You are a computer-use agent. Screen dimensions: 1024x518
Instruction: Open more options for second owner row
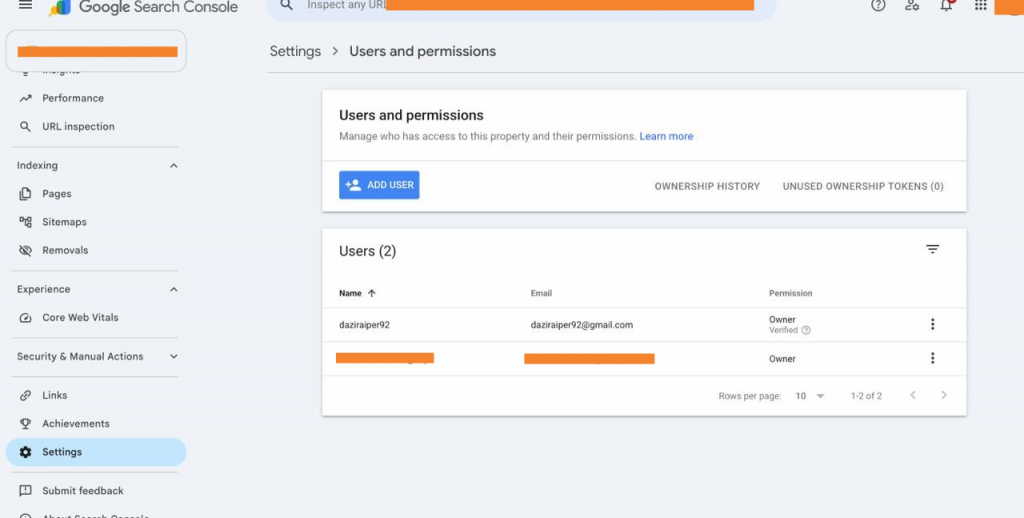point(933,358)
